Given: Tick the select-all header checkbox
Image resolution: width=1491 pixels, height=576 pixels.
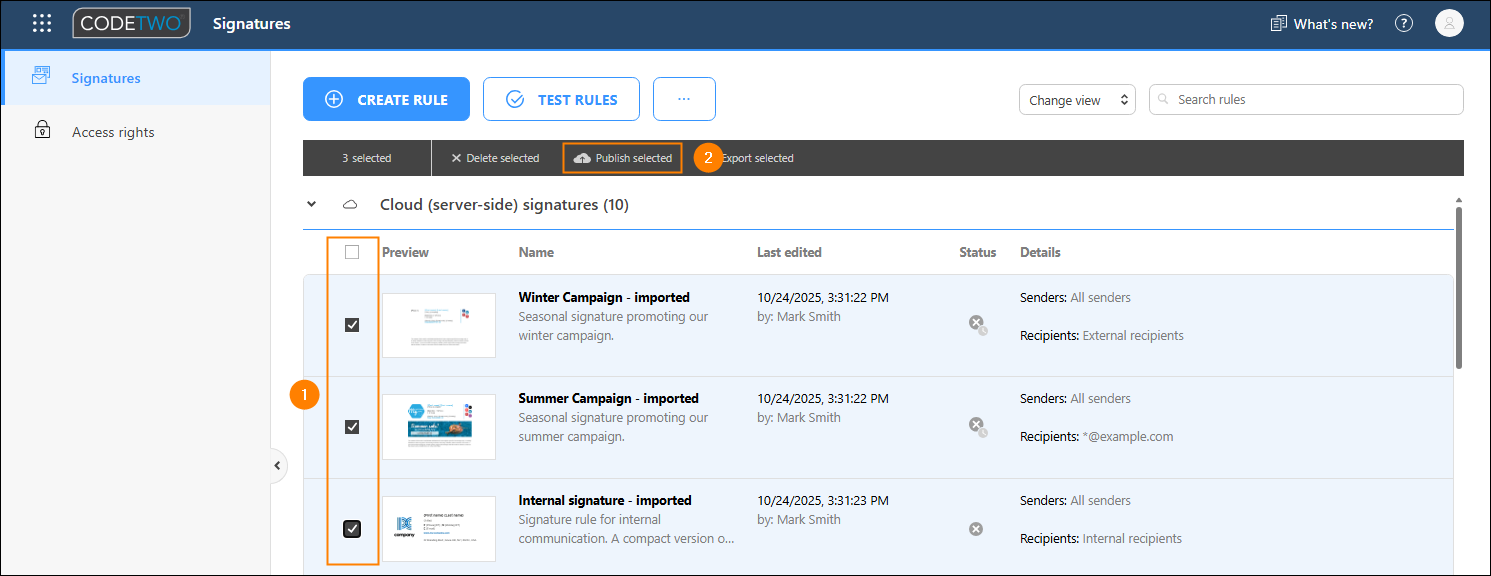Looking at the screenshot, I should [x=352, y=252].
